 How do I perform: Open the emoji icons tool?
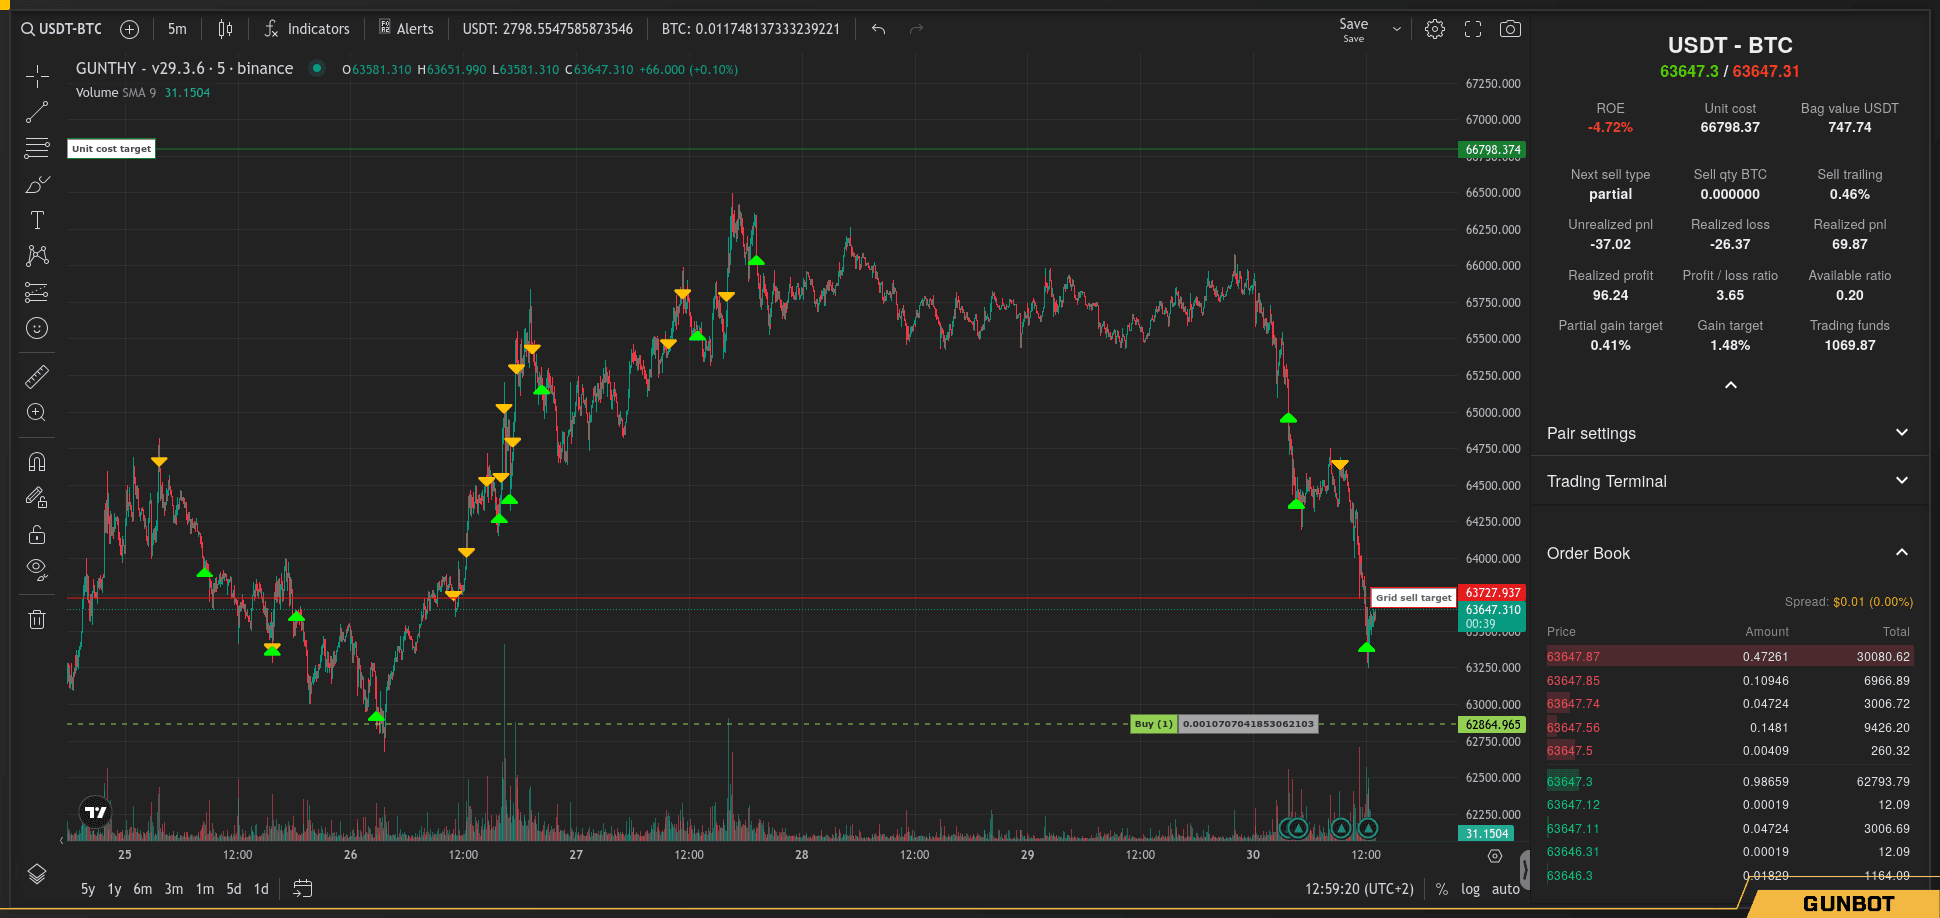point(37,328)
